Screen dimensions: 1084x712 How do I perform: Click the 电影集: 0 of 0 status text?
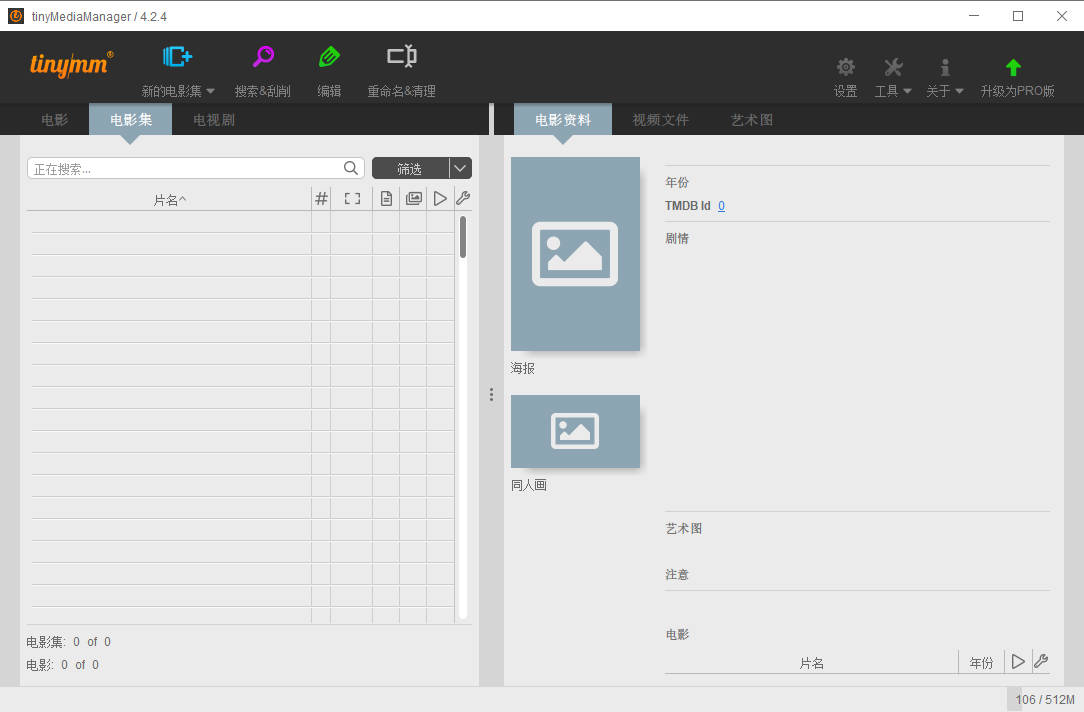pos(68,642)
